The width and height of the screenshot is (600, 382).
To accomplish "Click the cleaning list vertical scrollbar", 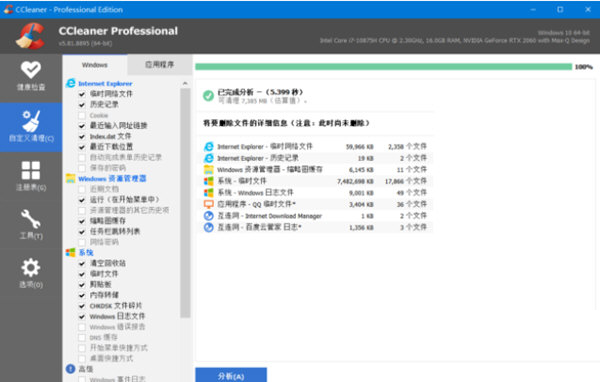I will point(185,203).
